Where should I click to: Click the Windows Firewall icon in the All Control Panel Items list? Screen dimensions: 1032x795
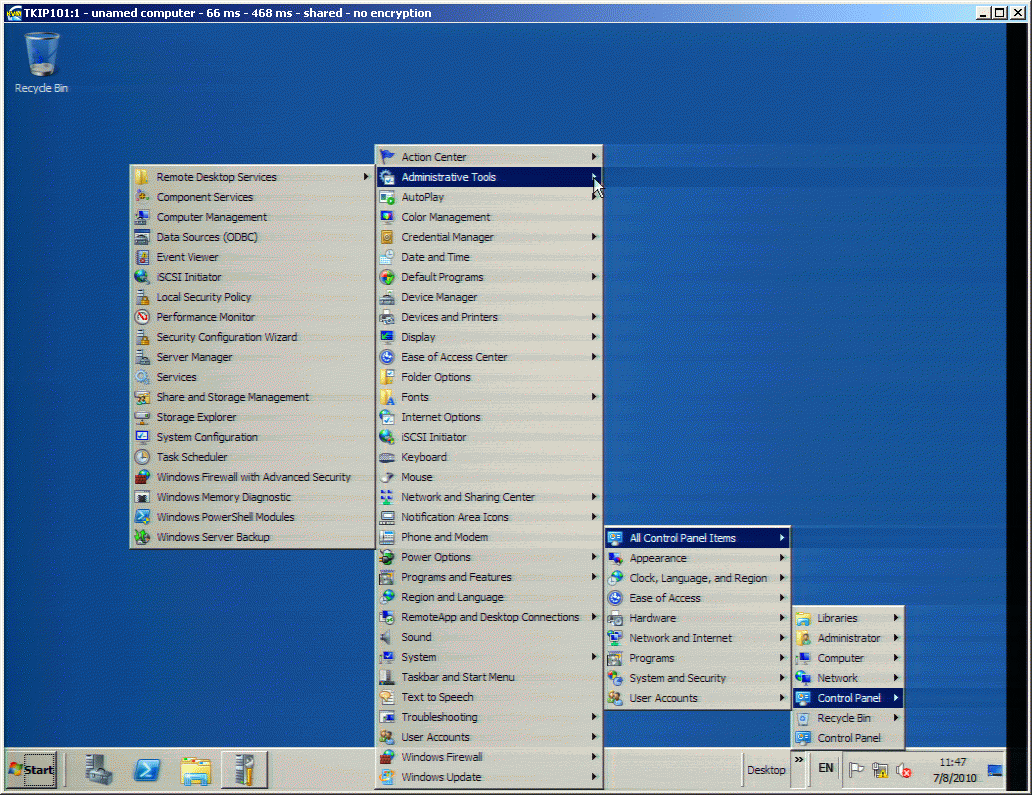[x=387, y=757]
